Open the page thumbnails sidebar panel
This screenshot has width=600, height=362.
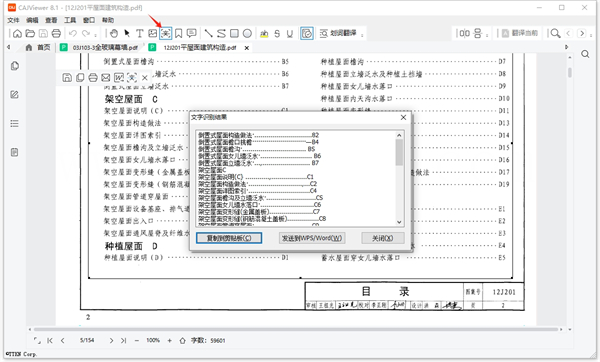tap(15, 66)
